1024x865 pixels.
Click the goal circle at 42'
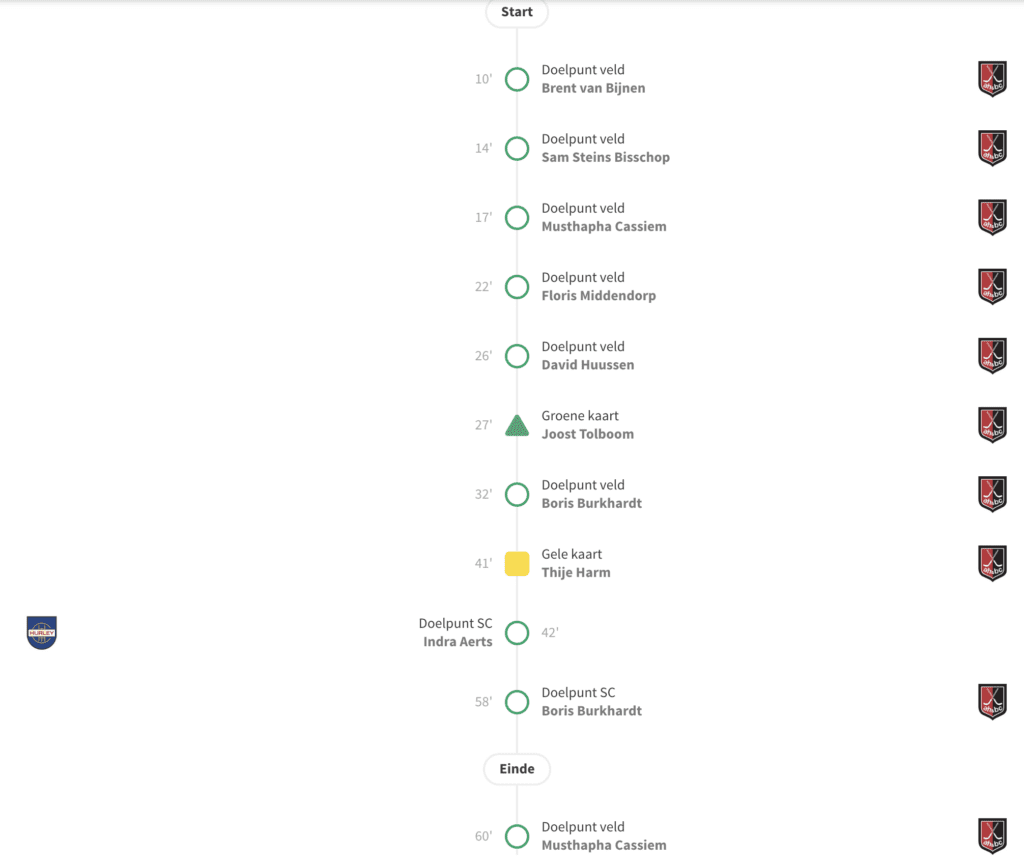click(x=517, y=633)
